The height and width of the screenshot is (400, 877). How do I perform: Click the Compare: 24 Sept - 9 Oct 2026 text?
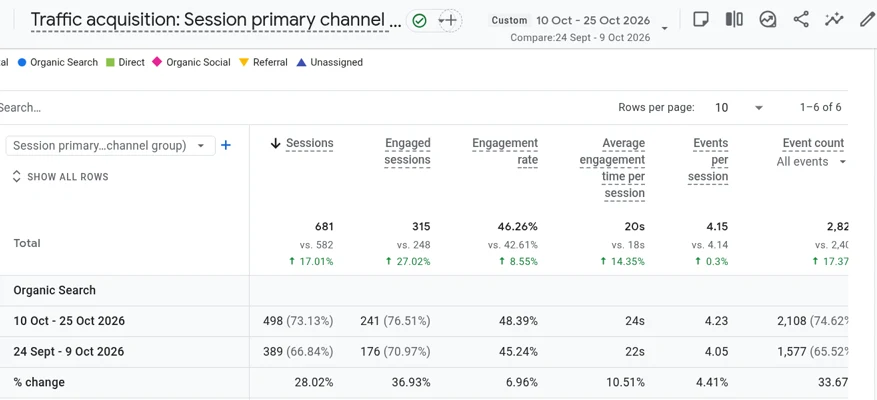pyautogui.click(x=580, y=37)
